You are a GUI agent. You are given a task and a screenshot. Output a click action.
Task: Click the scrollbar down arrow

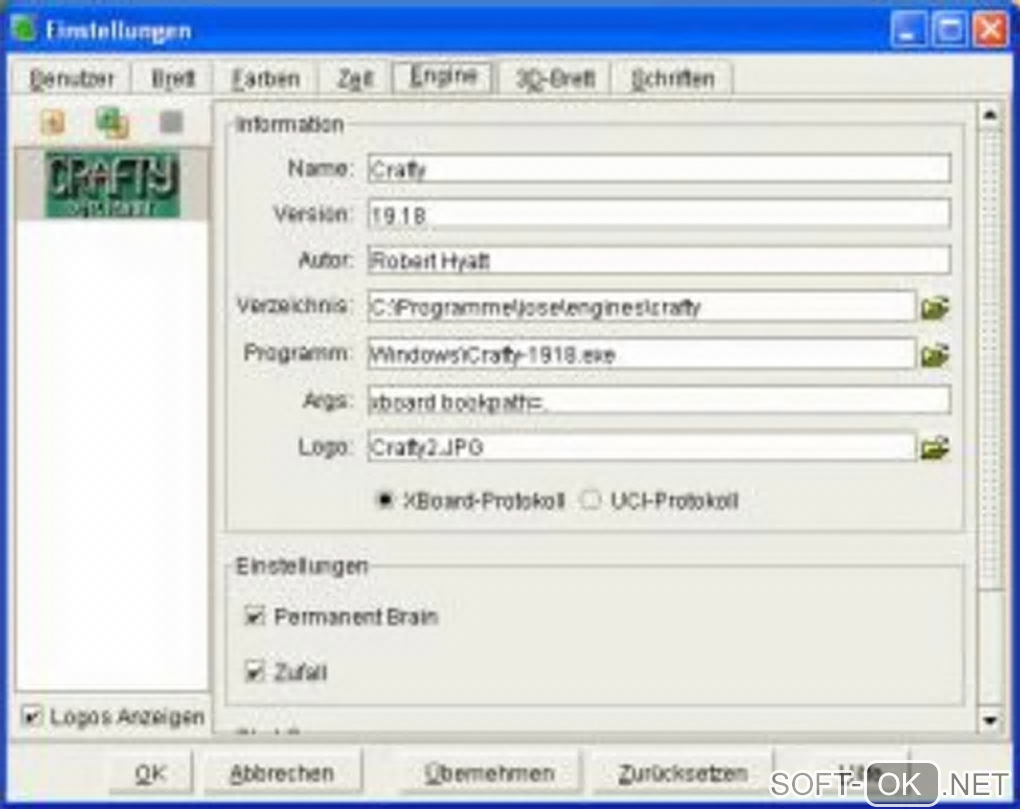click(x=989, y=720)
